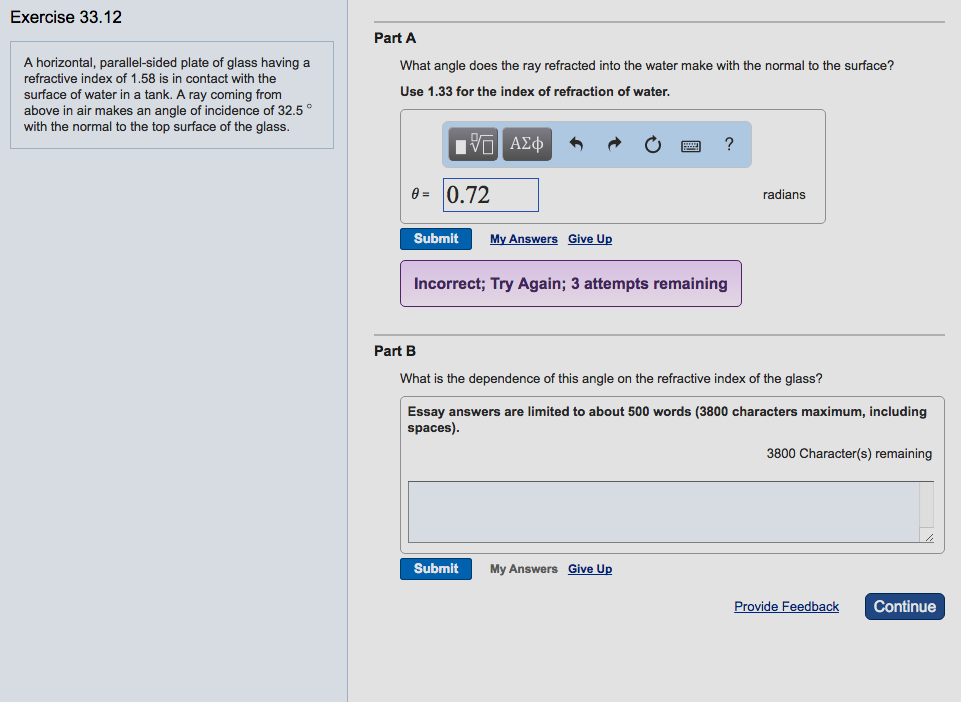Open the math templates button in the equation toolbar
The image size is (961, 702).
(473, 144)
